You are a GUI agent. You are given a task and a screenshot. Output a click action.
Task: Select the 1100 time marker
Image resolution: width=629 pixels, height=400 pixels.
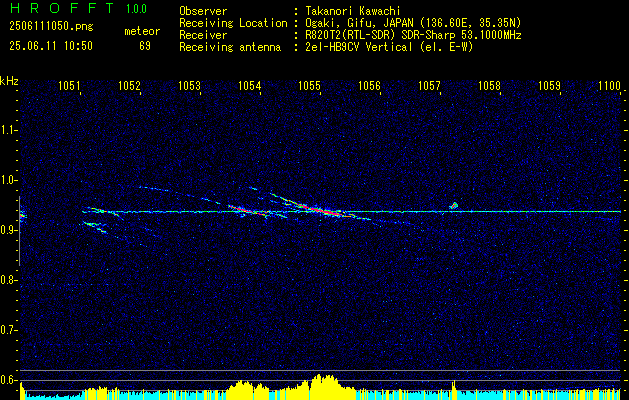(609, 85)
